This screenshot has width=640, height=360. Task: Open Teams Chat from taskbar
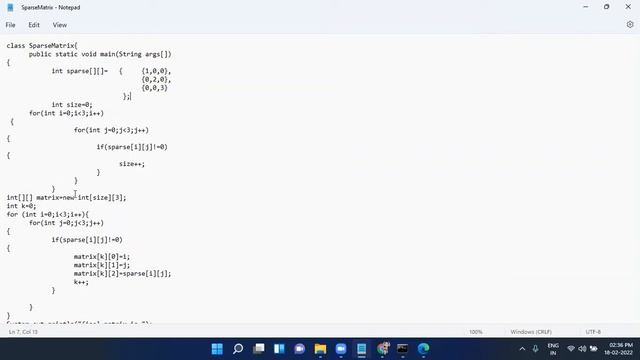(300, 349)
